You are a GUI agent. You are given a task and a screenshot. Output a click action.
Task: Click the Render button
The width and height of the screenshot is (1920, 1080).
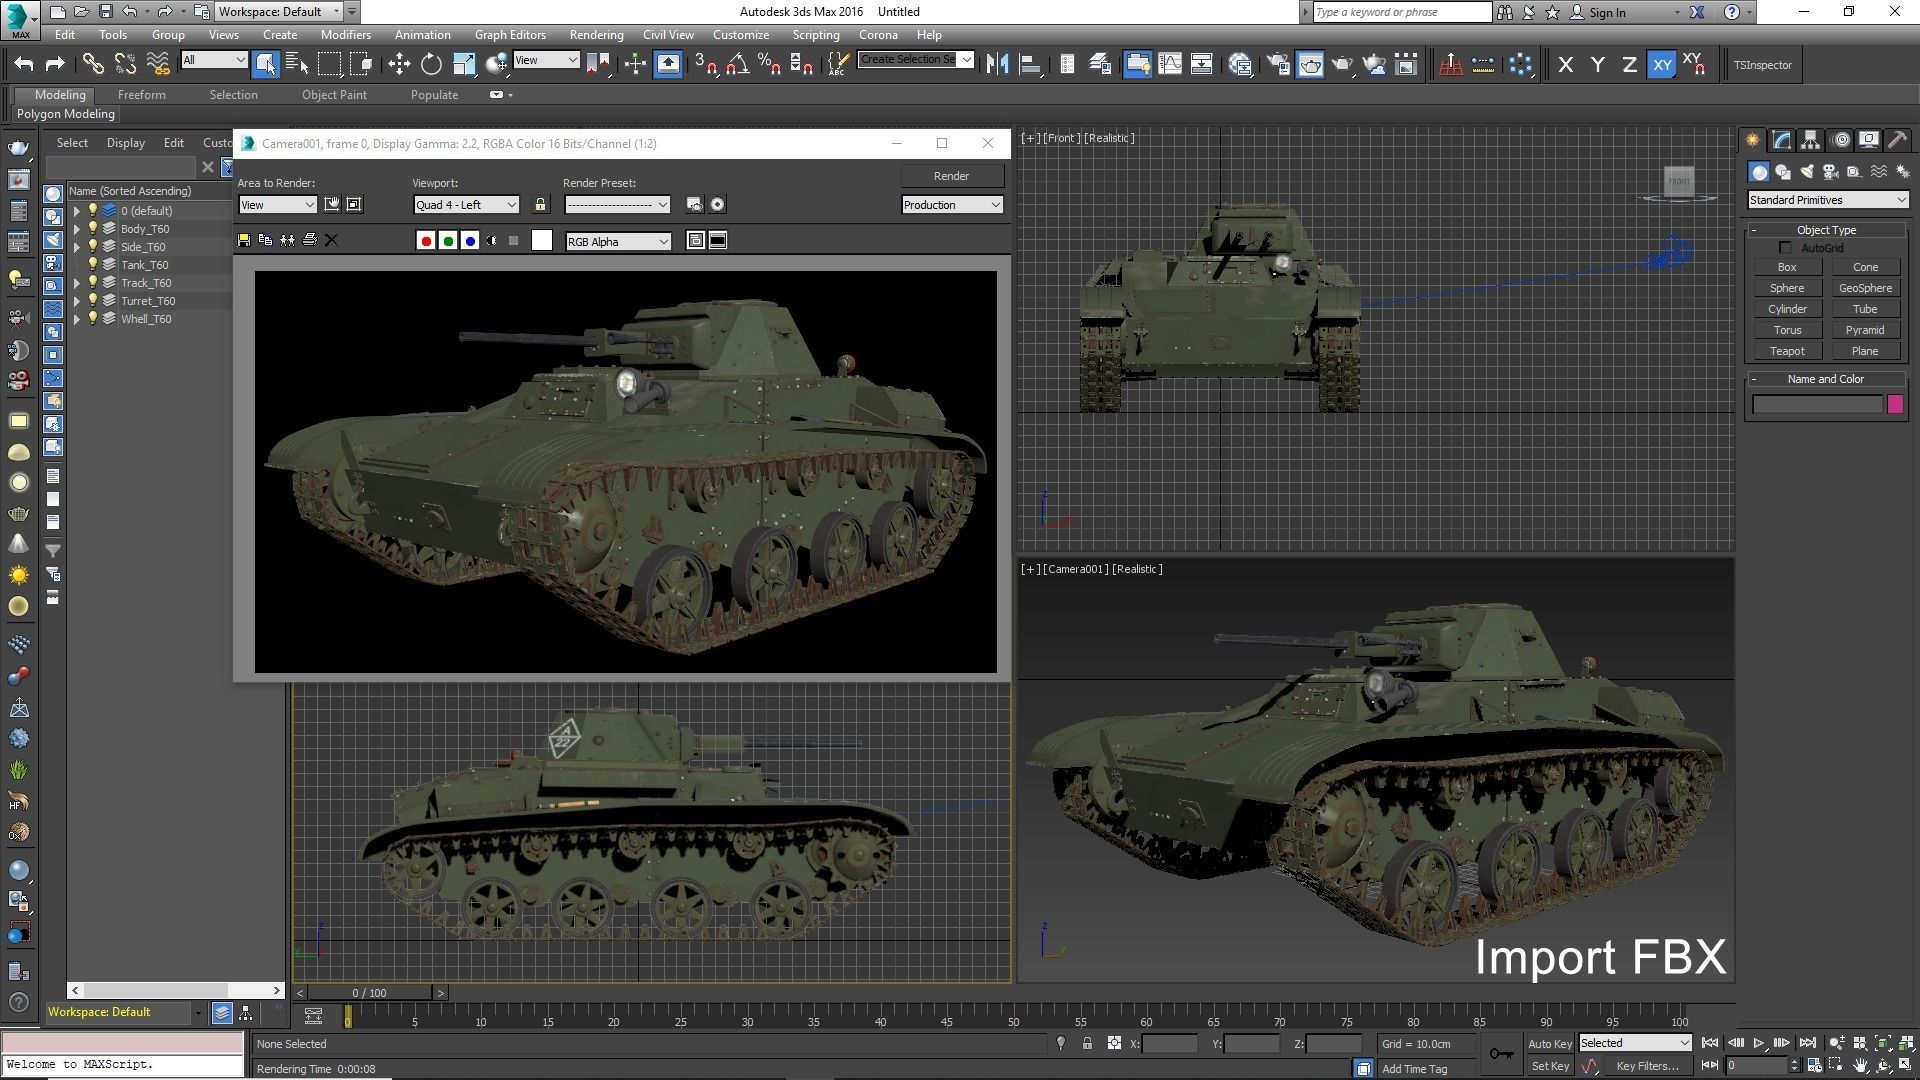951,176
